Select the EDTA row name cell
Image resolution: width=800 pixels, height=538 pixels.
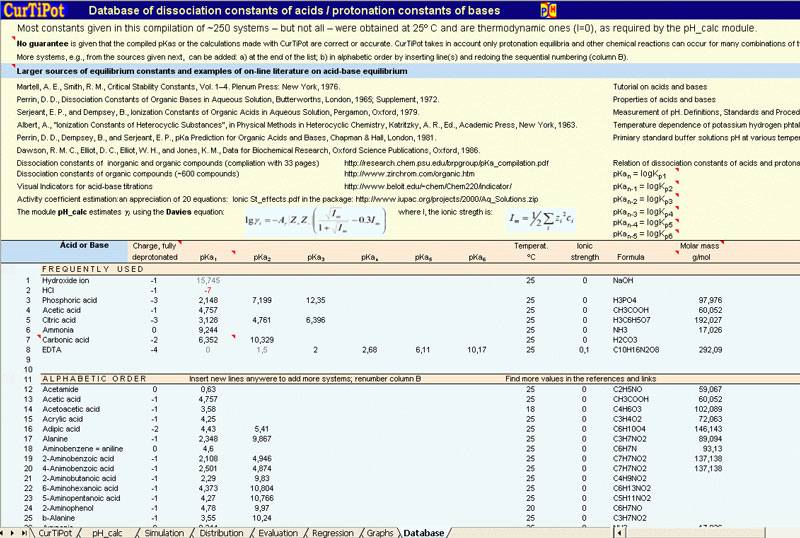pyautogui.click(x=52, y=350)
